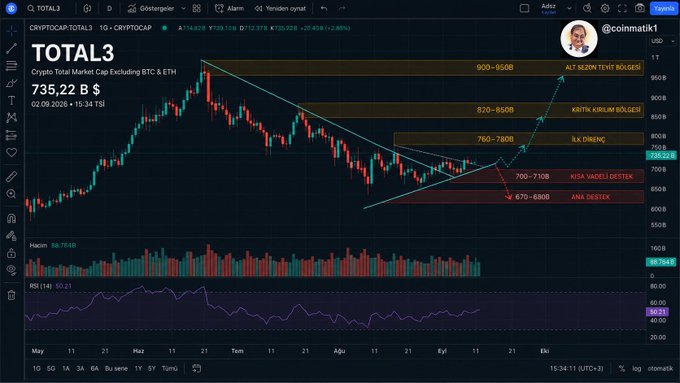Select the brush drawing tool

click(11, 83)
